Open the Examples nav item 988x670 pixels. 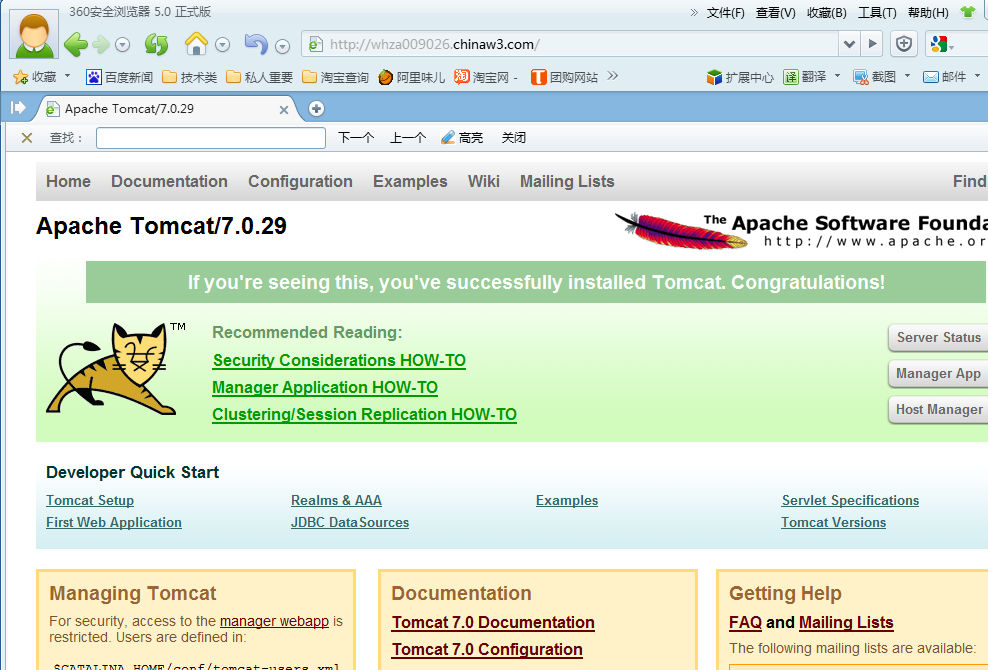tap(410, 182)
